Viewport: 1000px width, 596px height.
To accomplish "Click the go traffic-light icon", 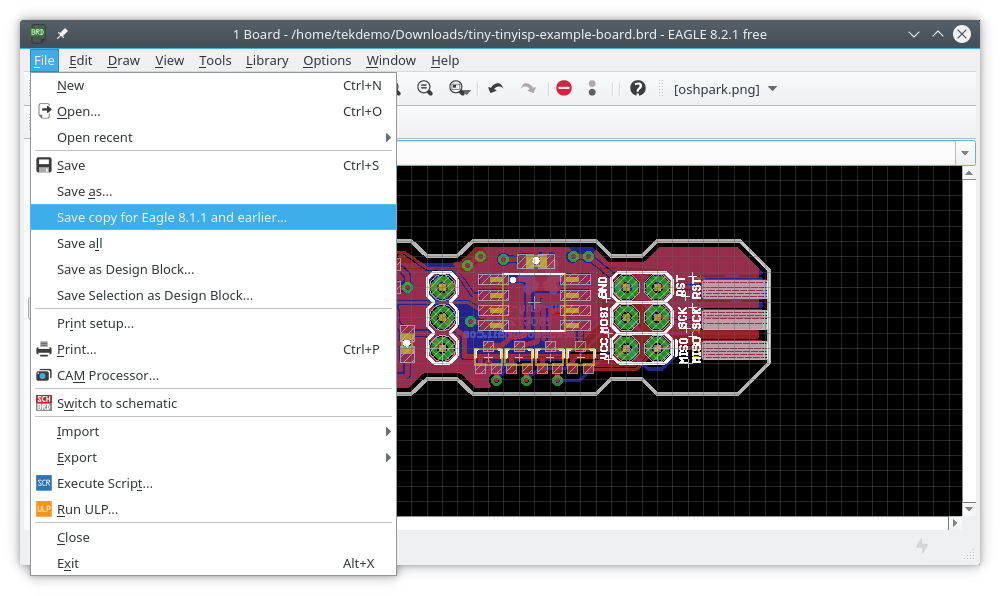I will tap(592, 88).
